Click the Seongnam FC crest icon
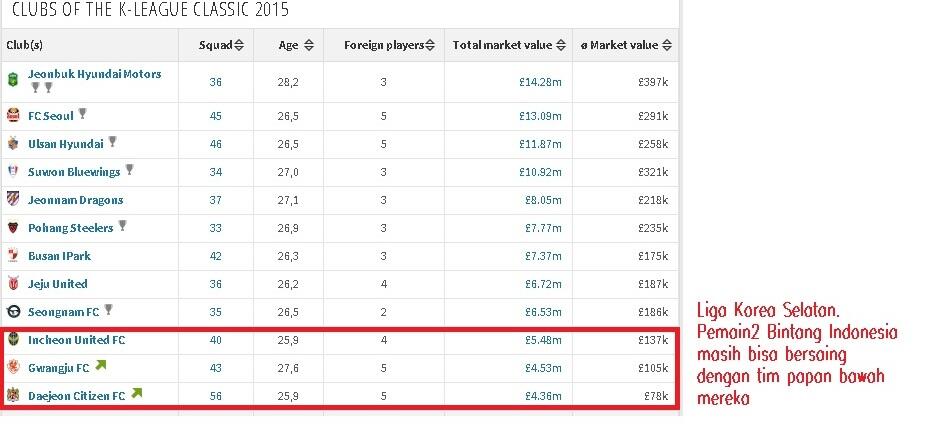 [13, 312]
